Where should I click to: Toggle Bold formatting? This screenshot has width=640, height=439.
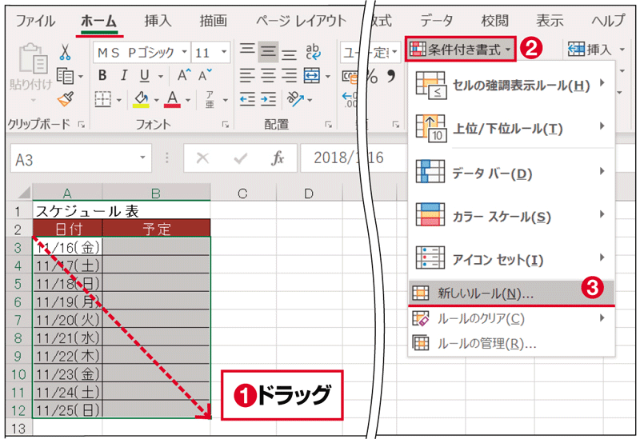pyautogui.click(x=101, y=75)
